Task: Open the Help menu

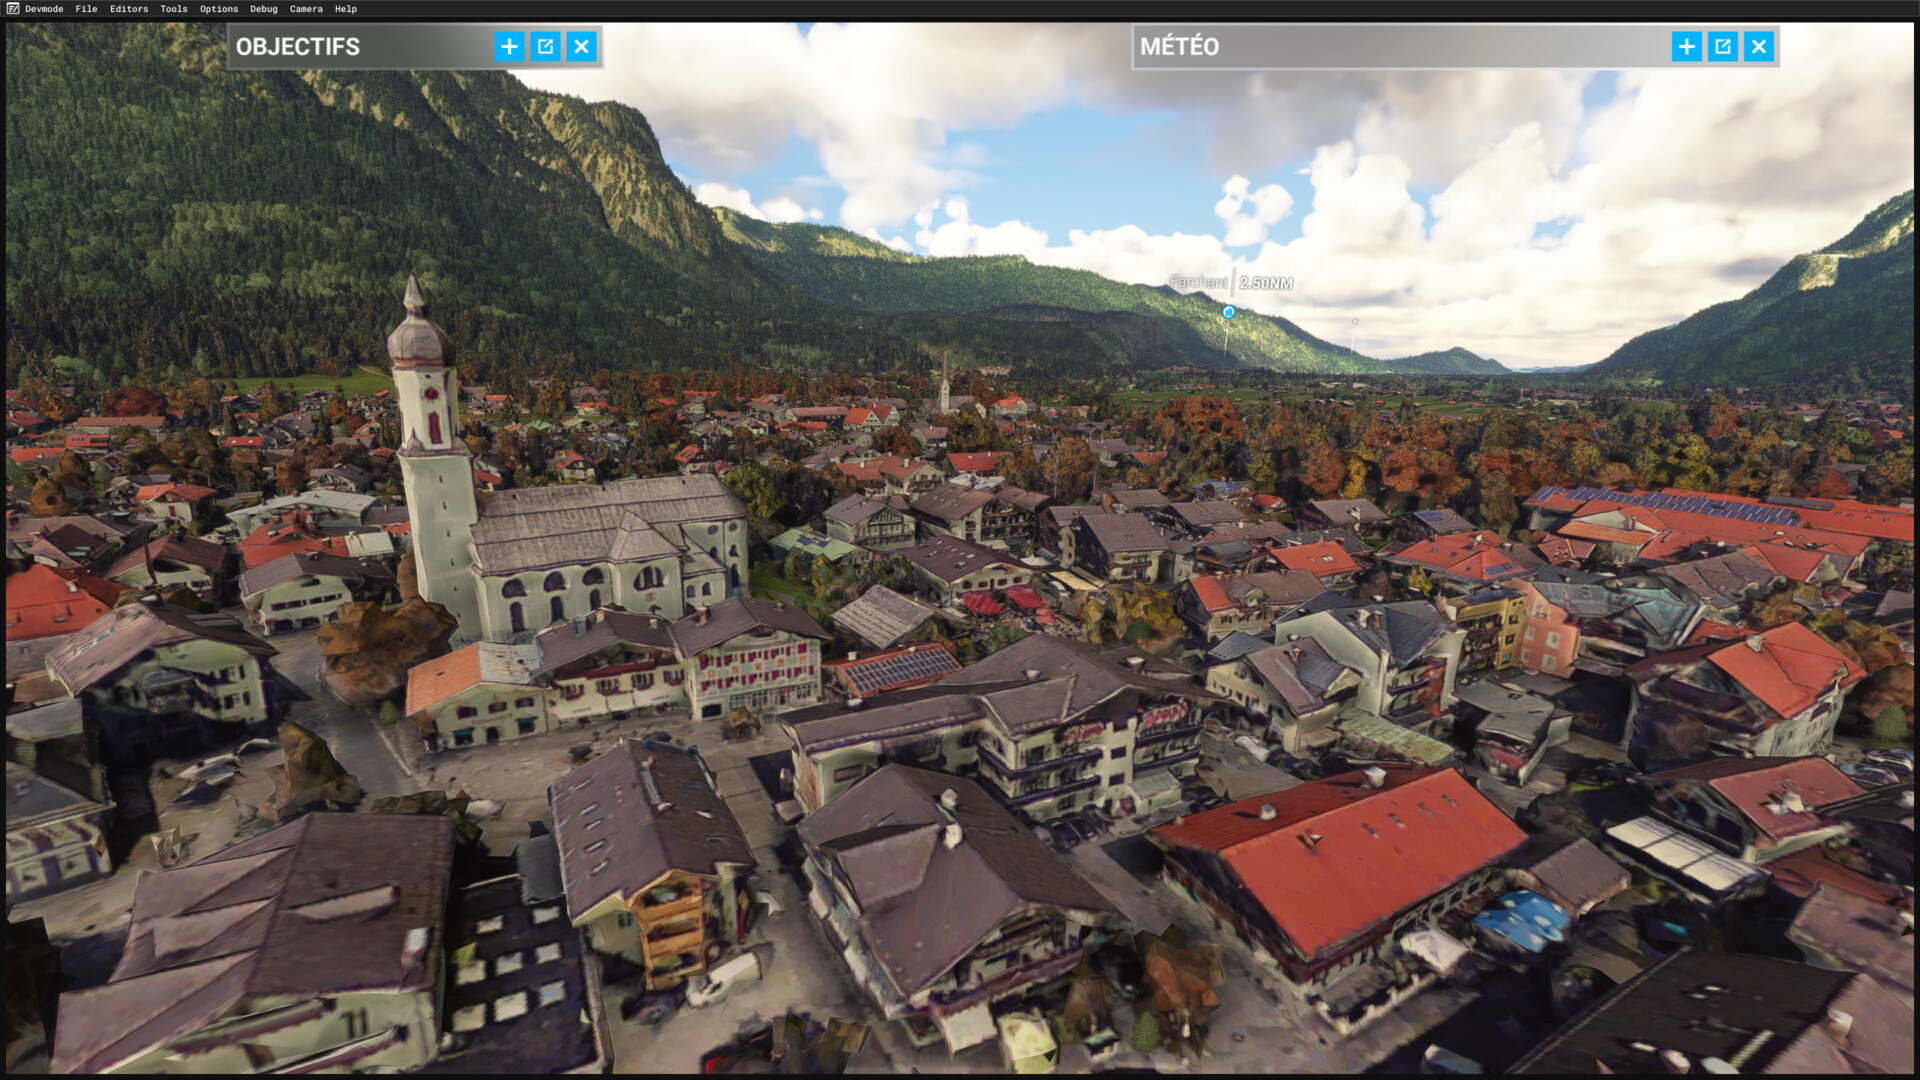Action: 346,9
